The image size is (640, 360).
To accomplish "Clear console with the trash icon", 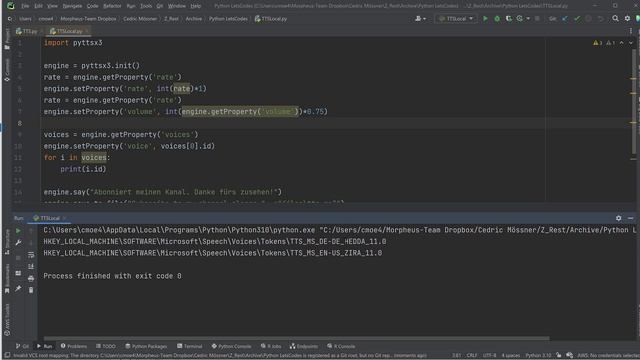I will click(x=31, y=290).
